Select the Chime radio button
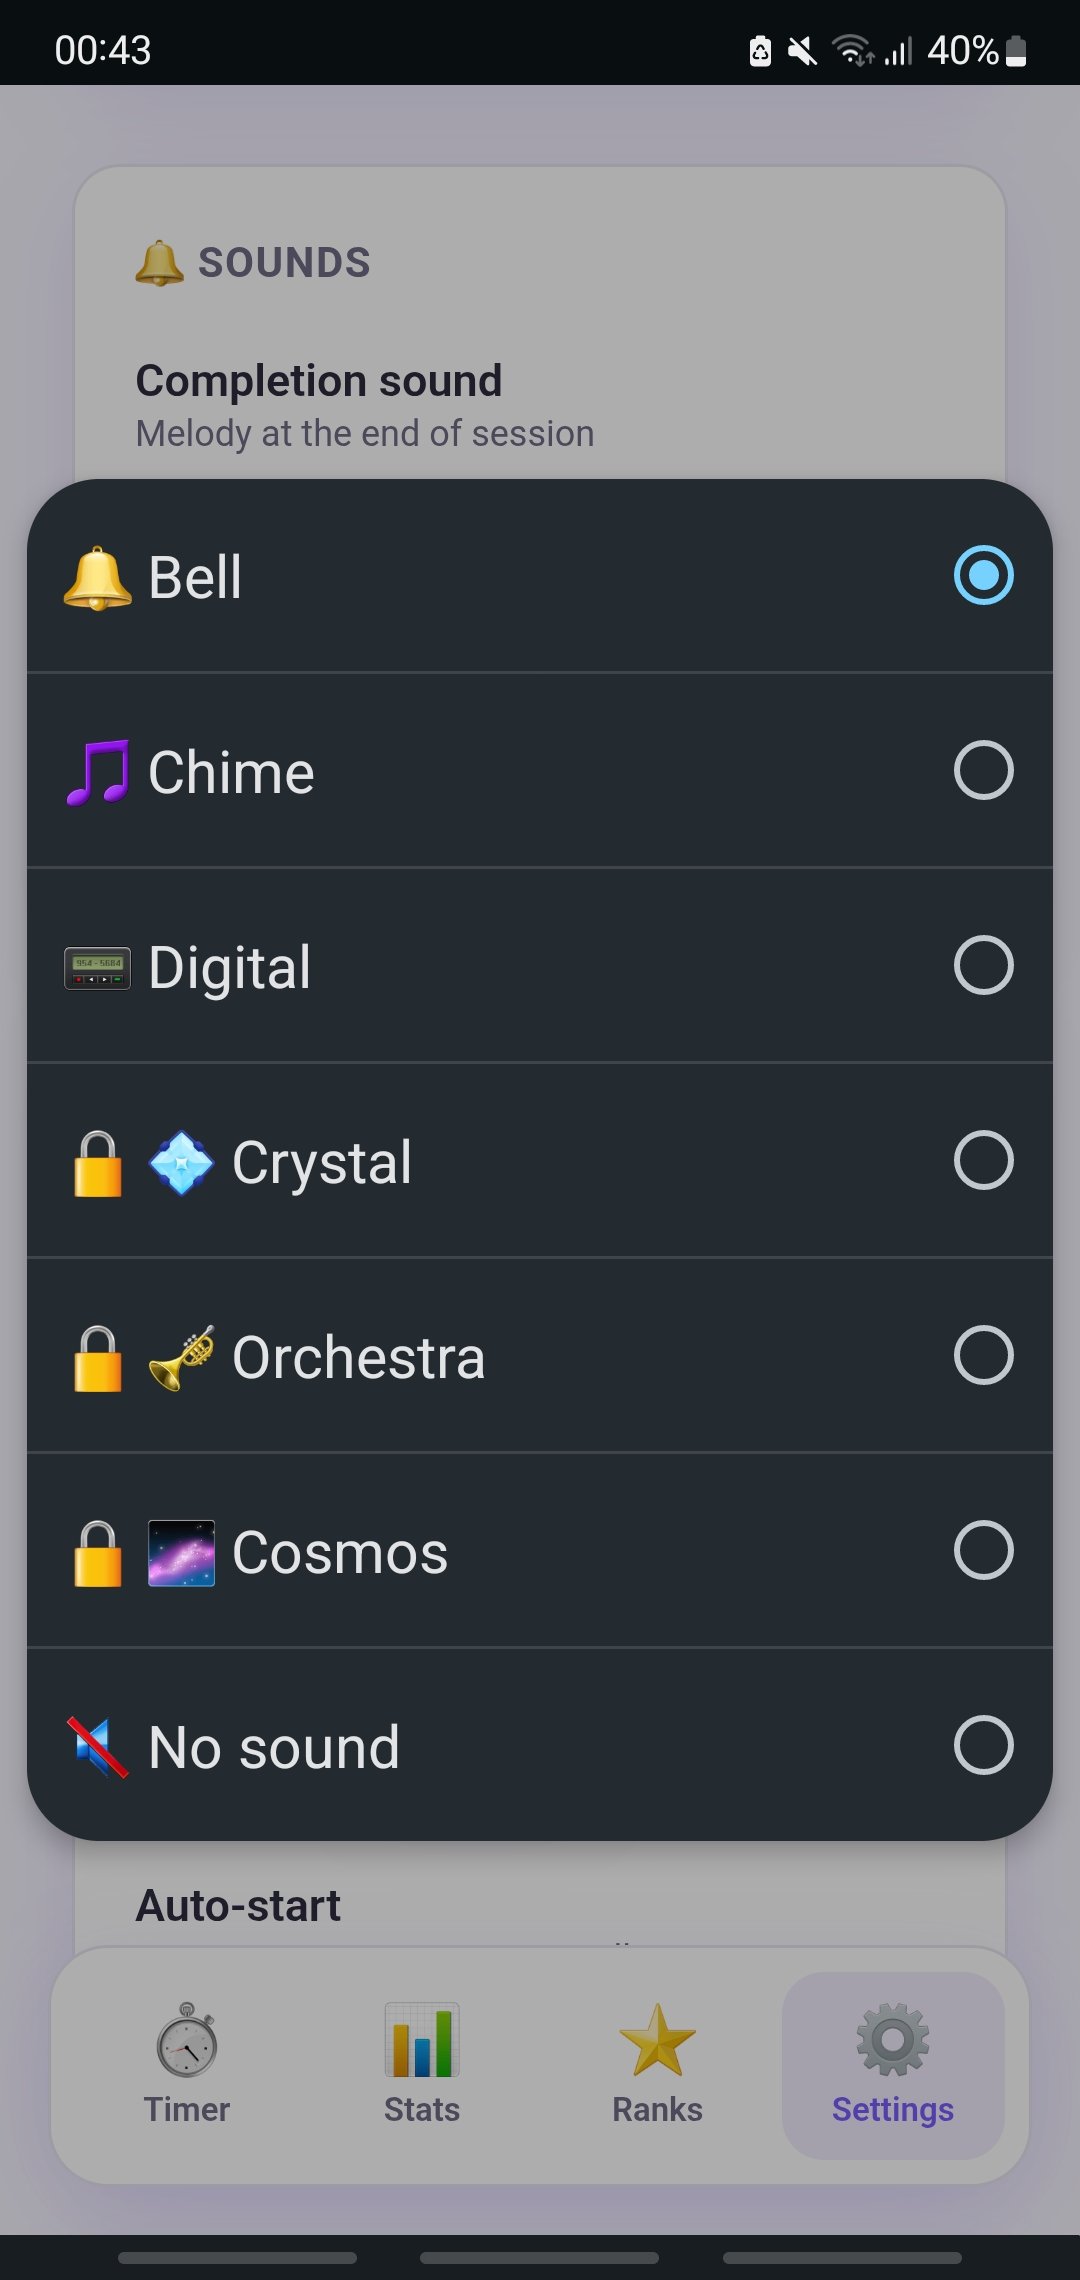 (984, 770)
